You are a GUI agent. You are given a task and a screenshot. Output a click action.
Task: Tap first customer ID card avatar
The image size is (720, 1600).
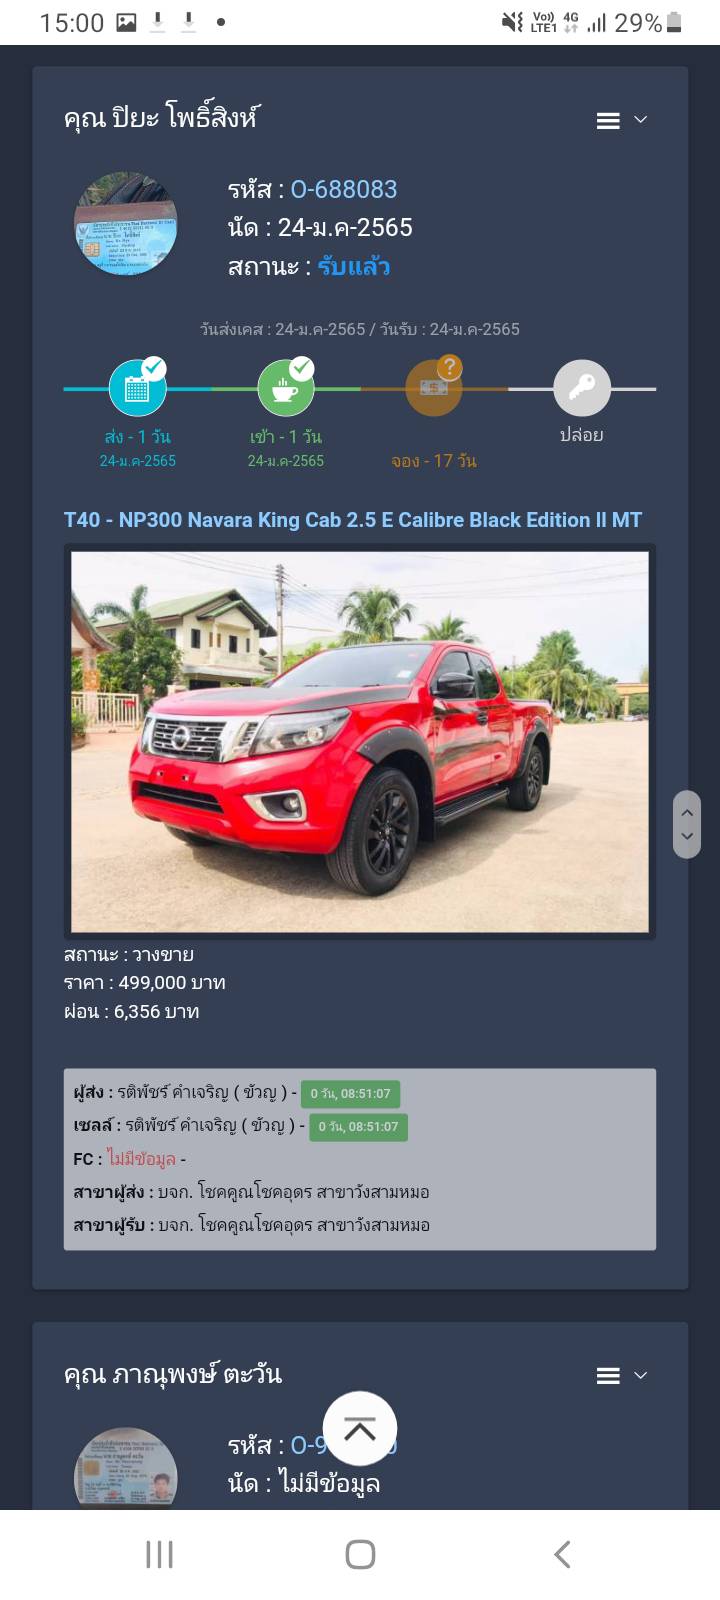pyautogui.click(x=126, y=224)
